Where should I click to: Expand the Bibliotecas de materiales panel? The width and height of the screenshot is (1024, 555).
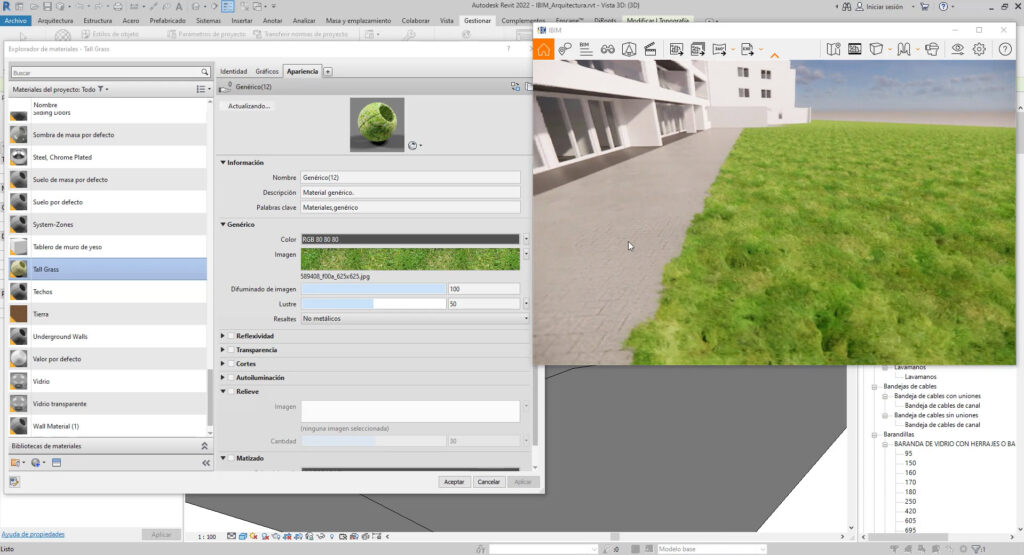pos(204,446)
